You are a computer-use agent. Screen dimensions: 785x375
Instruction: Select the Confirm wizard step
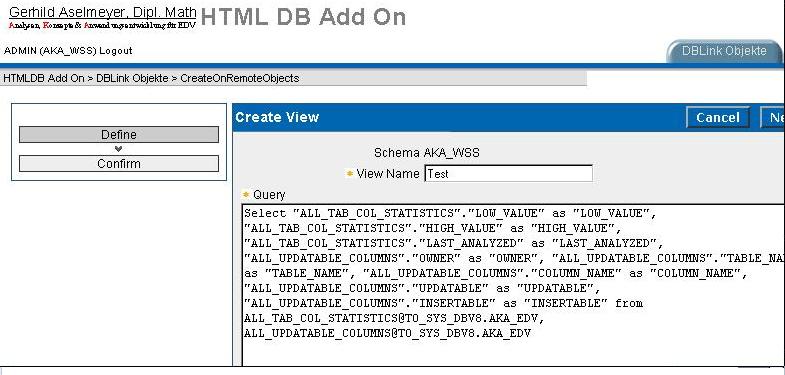(119, 164)
